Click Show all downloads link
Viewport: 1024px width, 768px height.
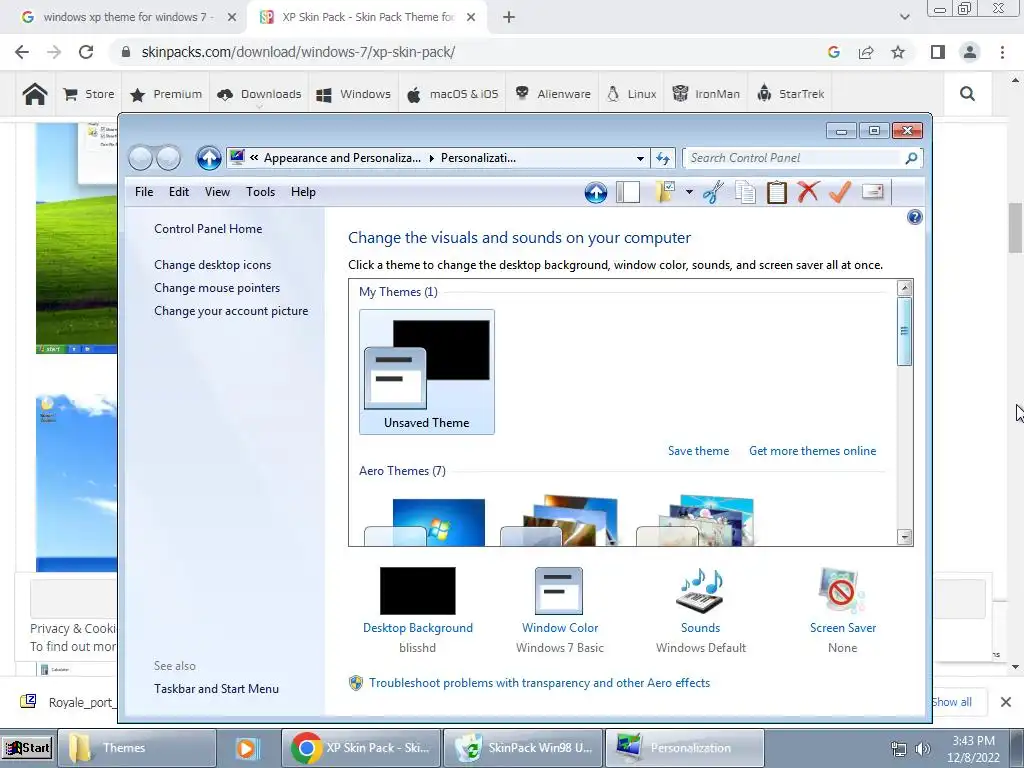tap(951, 702)
